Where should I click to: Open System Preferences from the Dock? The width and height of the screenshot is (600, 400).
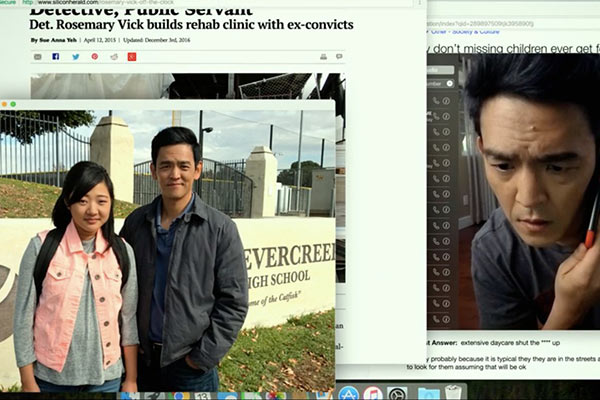click(397, 393)
